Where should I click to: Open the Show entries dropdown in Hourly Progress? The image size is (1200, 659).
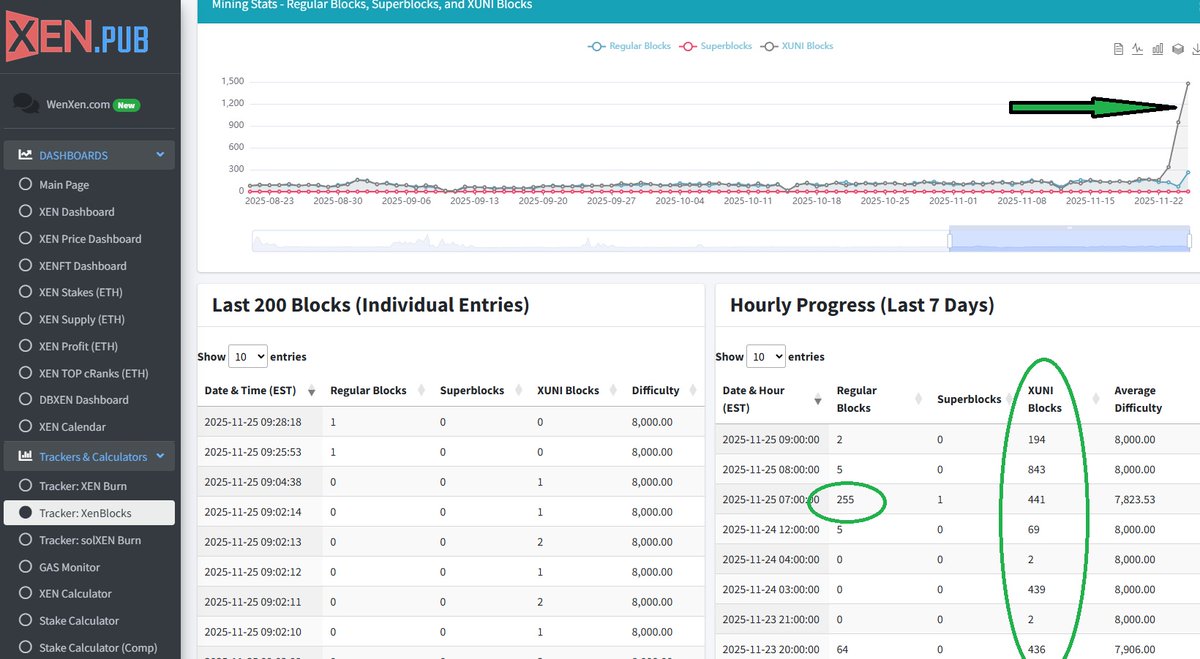click(x=766, y=356)
